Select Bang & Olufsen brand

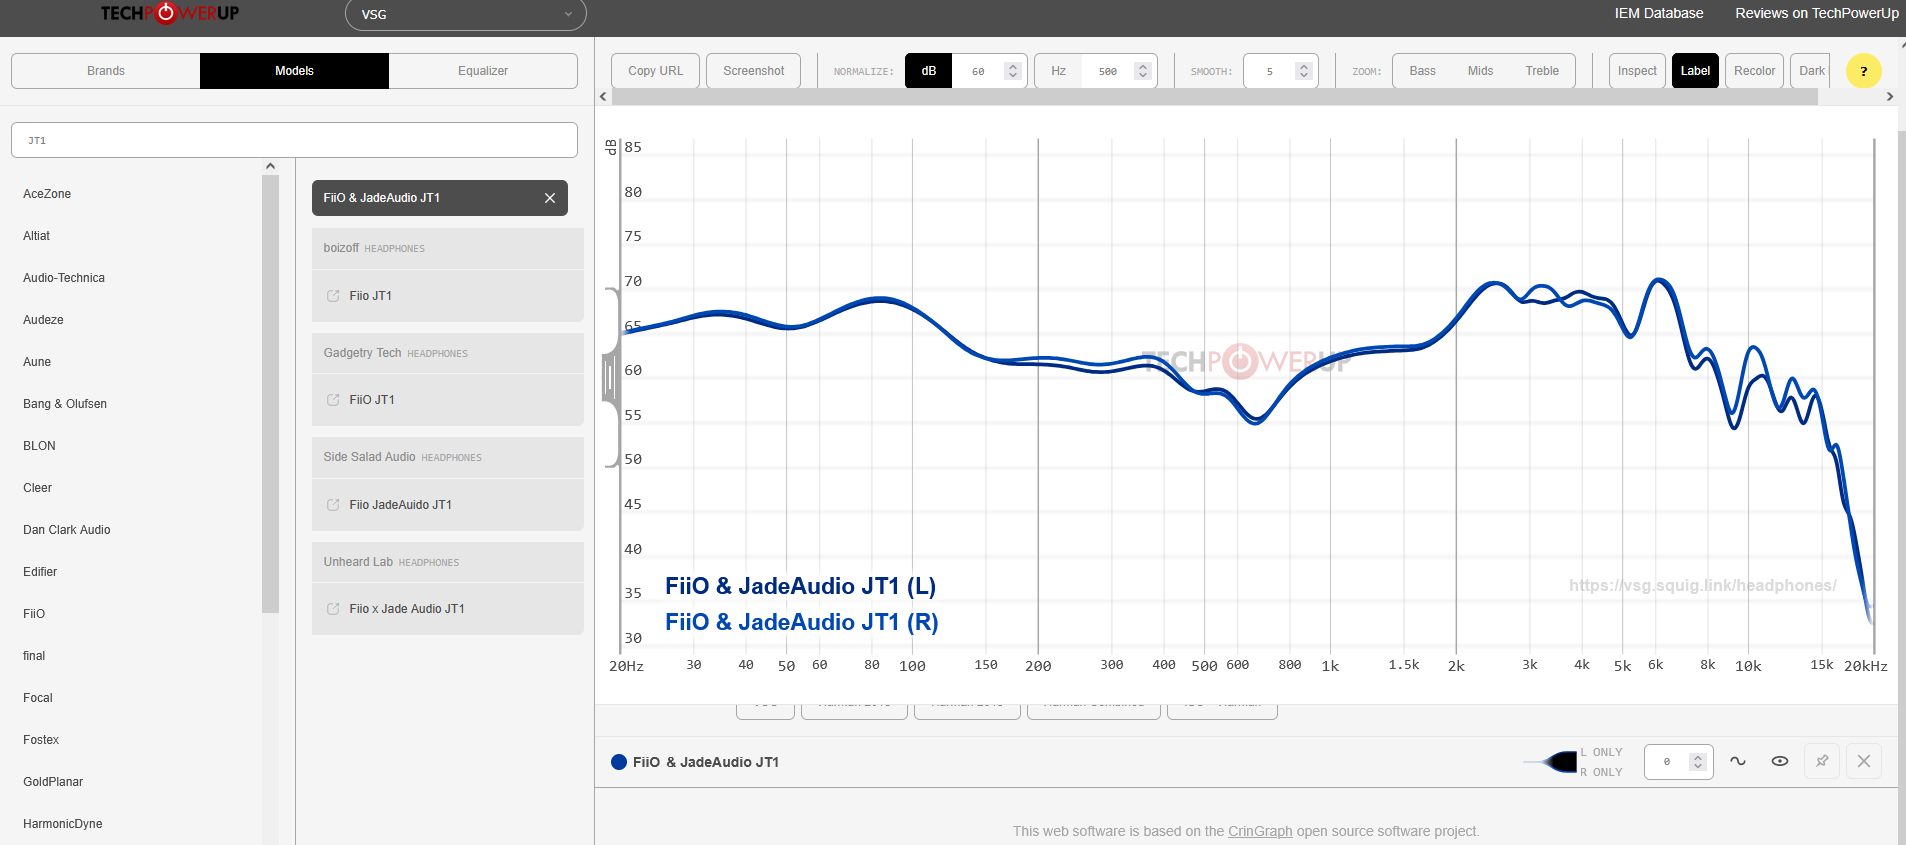coord(65,404)
